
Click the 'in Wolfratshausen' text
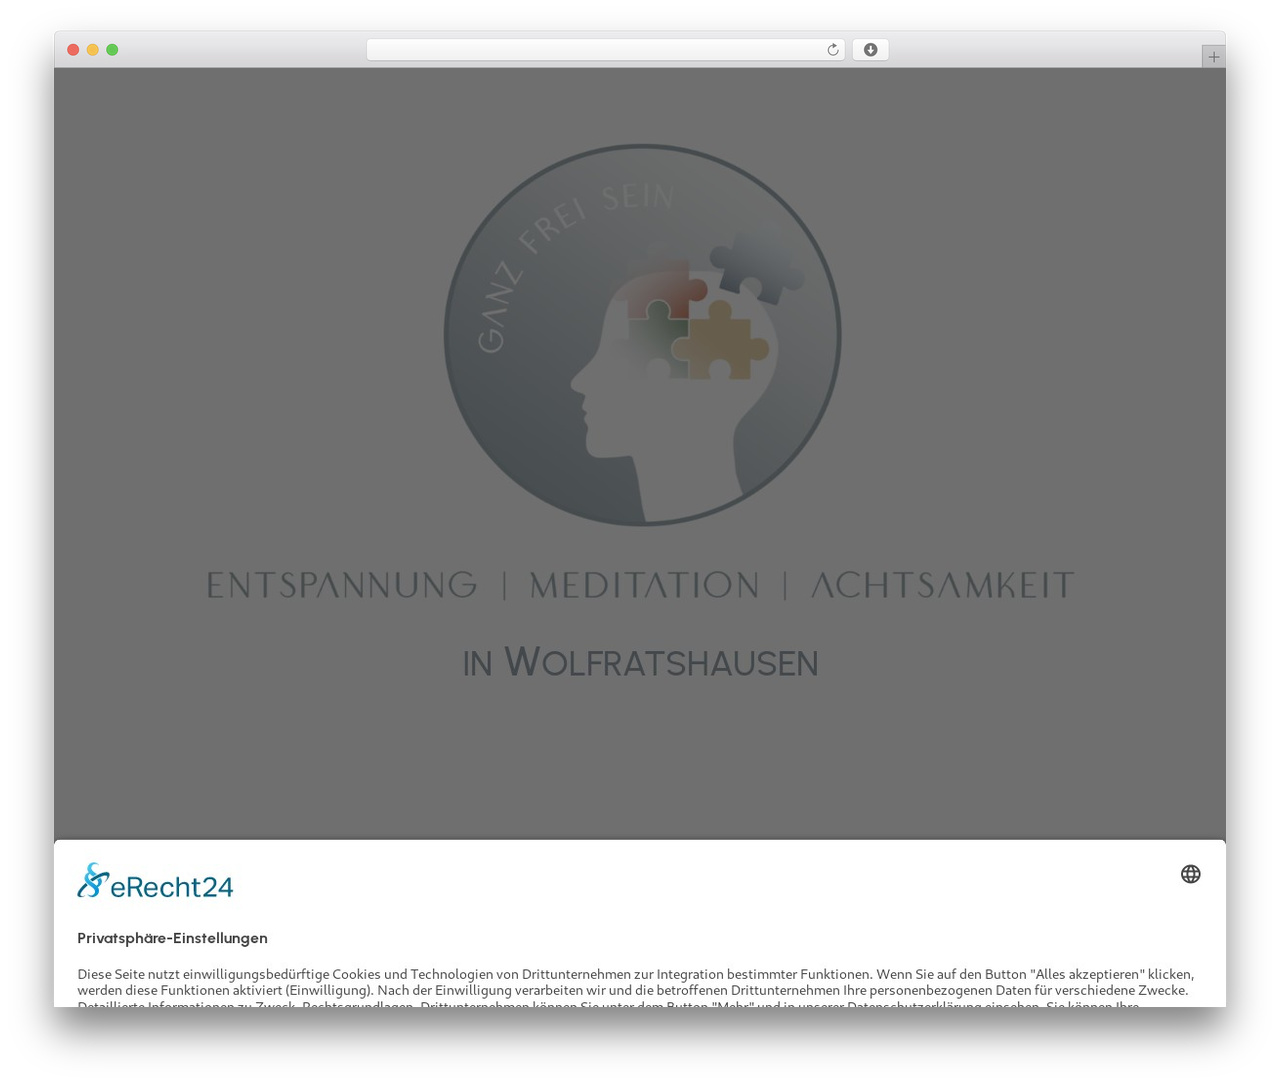point(640,662)
